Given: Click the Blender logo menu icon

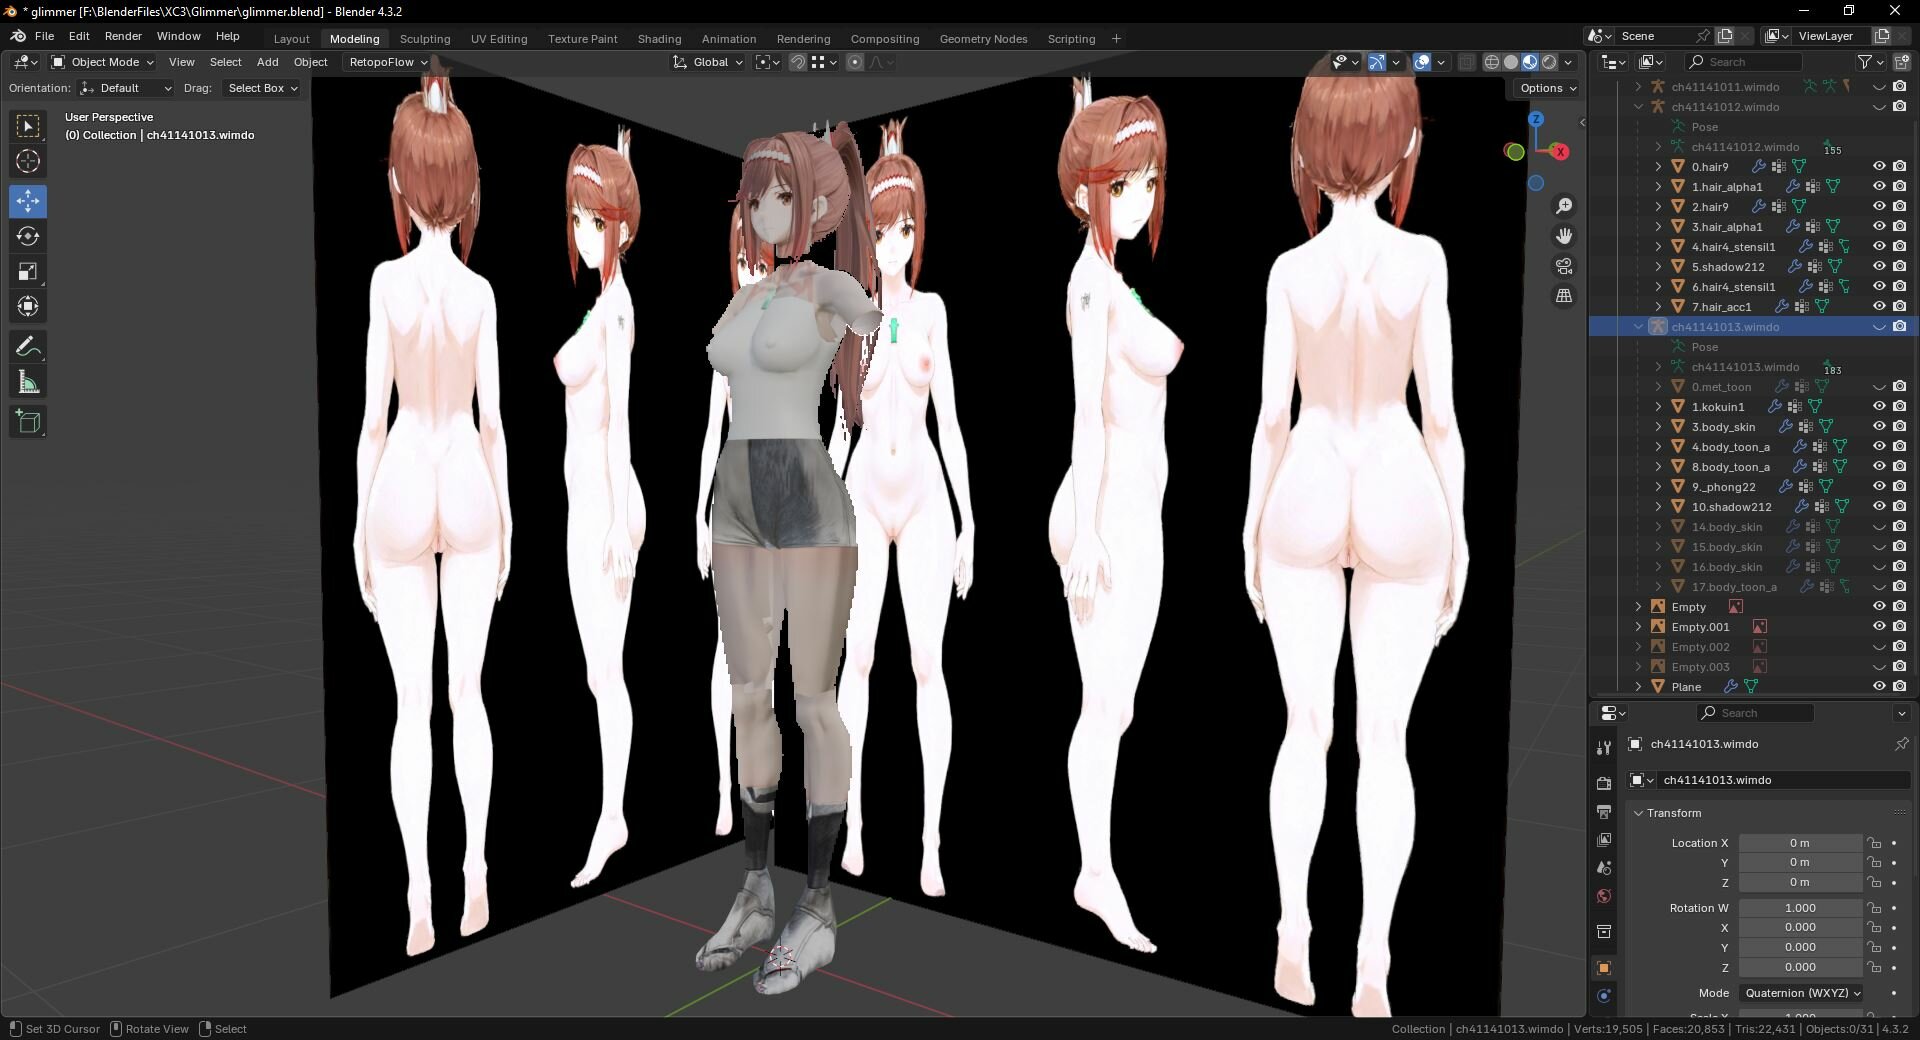Looking at the screenshot, I should [x=18, y=36].
